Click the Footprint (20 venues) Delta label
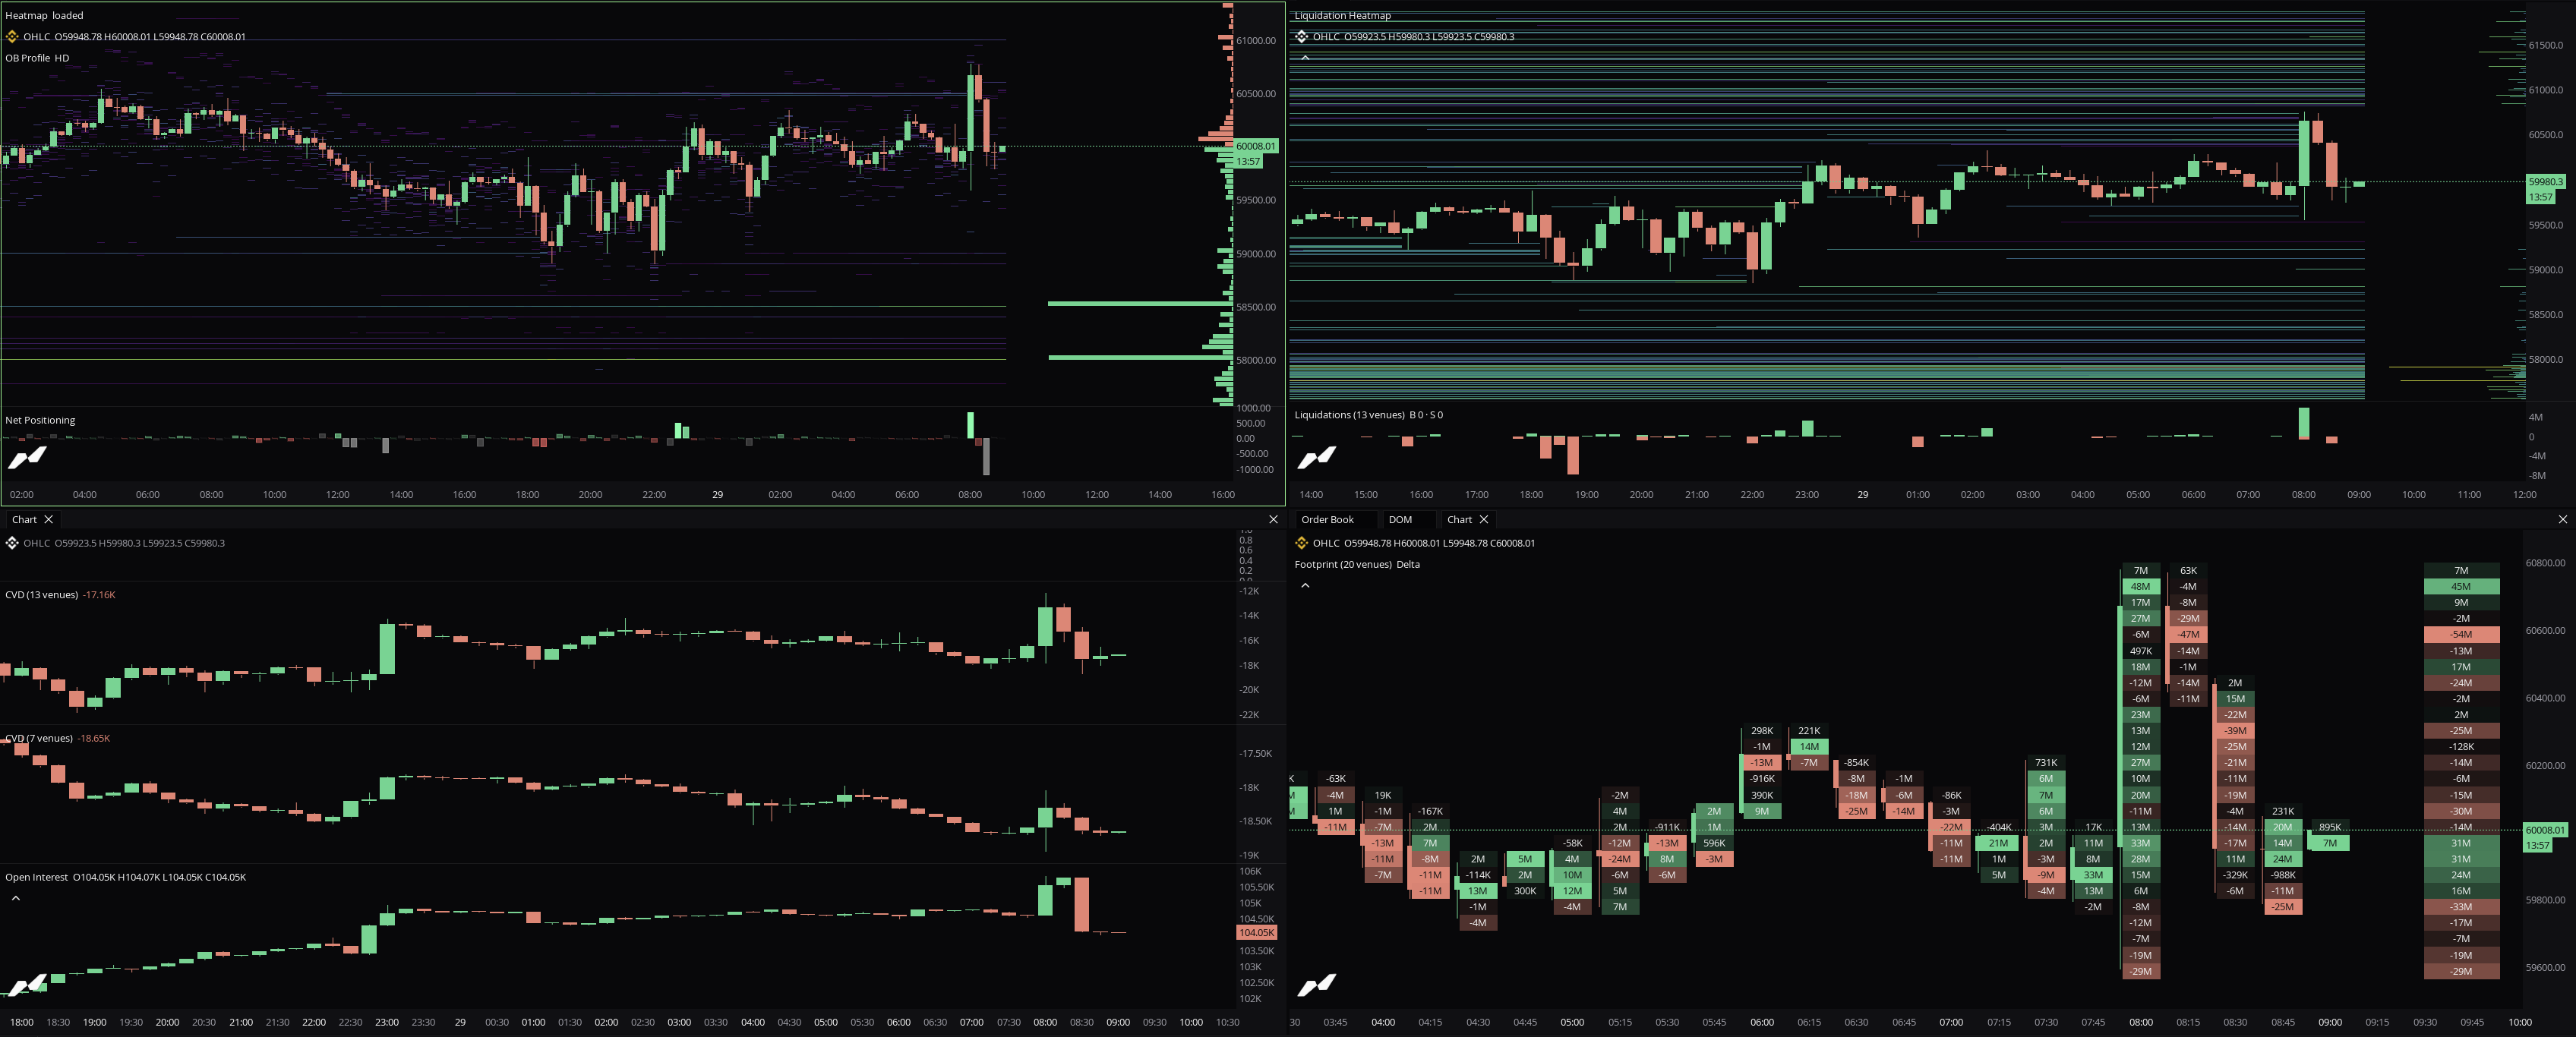Screen dimensions: 2576x1037 [x=1357, y=564]
